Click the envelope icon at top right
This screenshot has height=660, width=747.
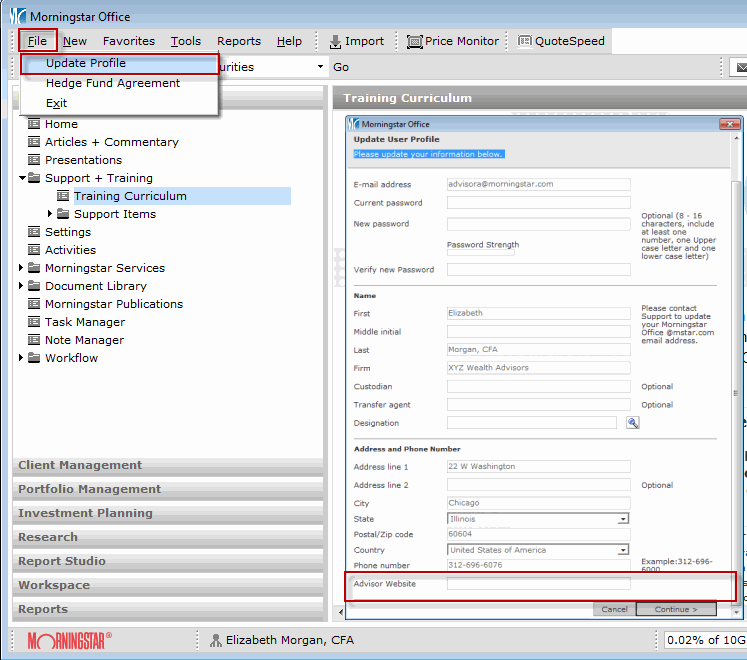point(739,68)
